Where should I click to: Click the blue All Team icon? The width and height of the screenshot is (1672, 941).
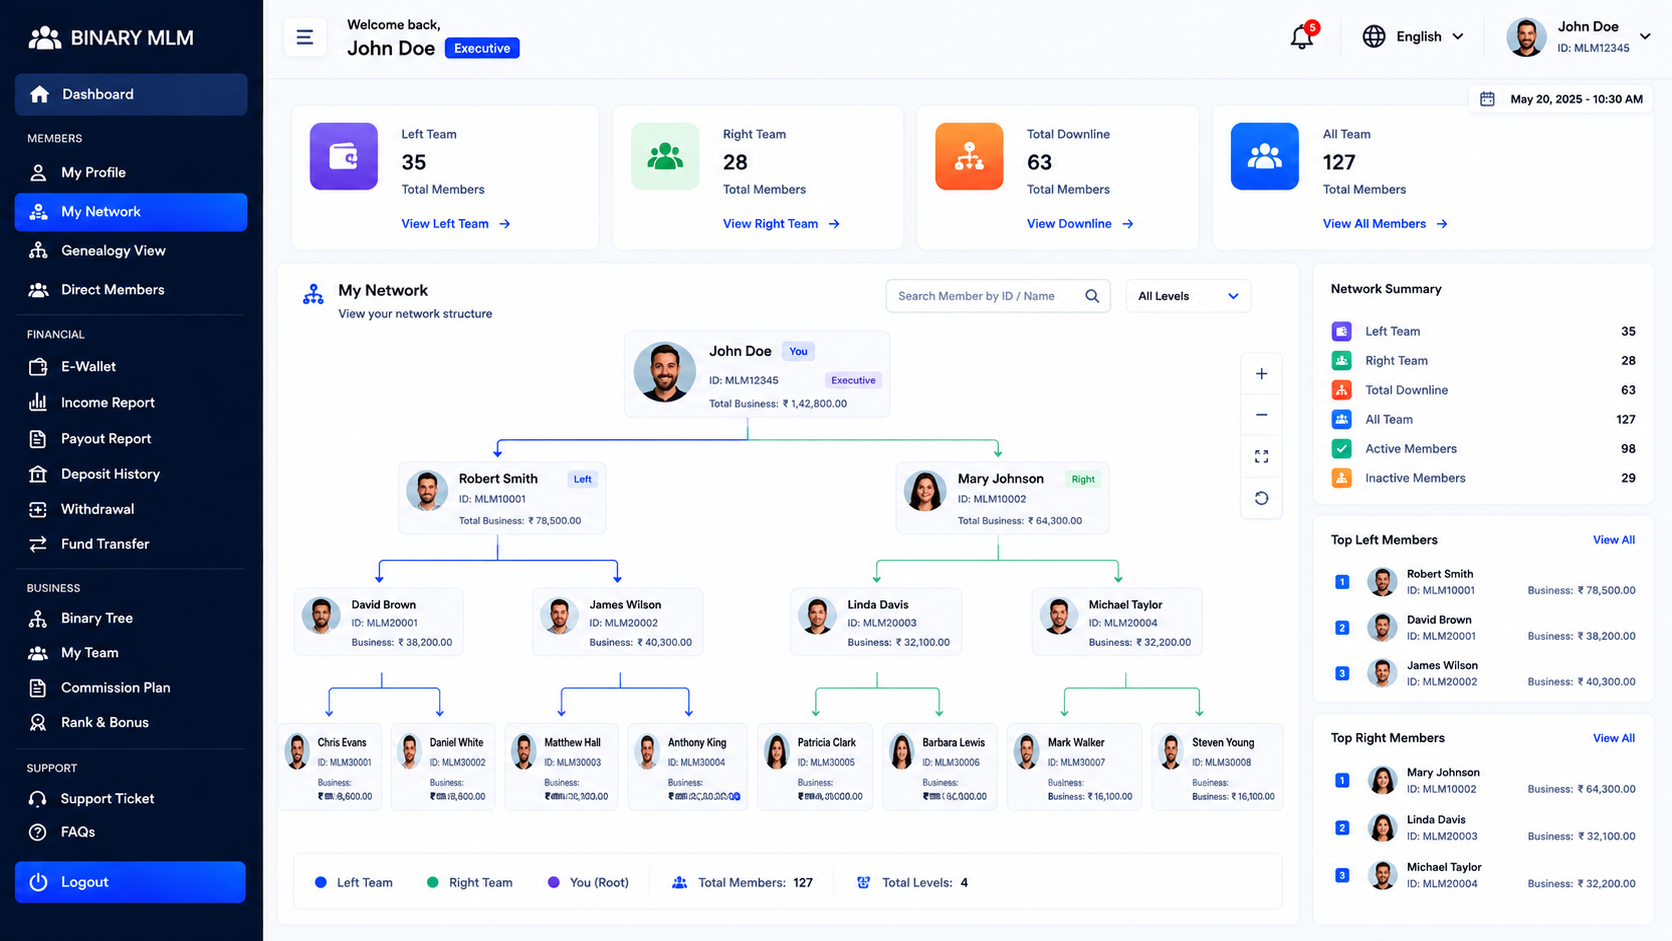click(x=1265, y=156)
